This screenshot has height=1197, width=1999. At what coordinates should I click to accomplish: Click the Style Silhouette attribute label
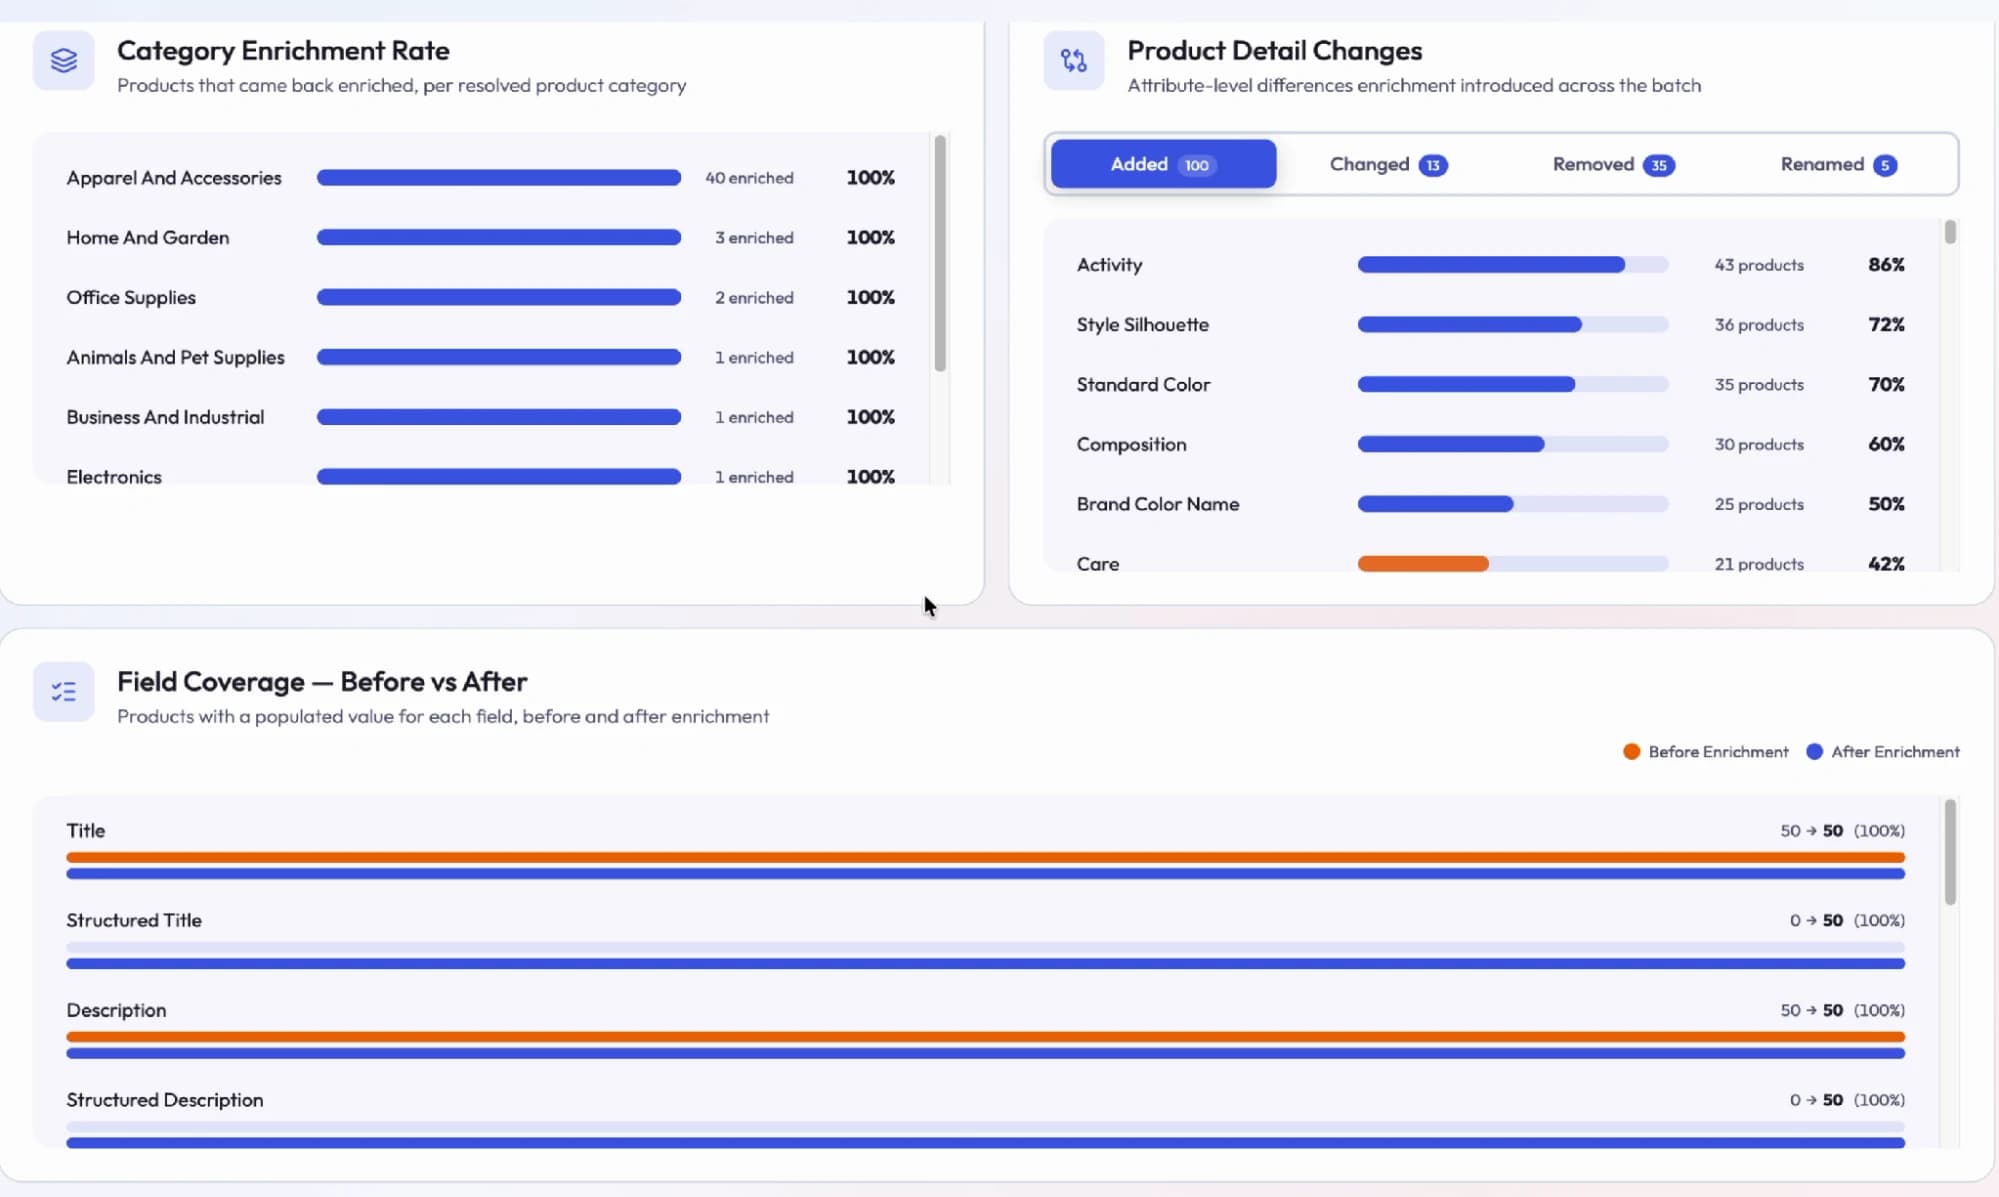[1142, 325]
